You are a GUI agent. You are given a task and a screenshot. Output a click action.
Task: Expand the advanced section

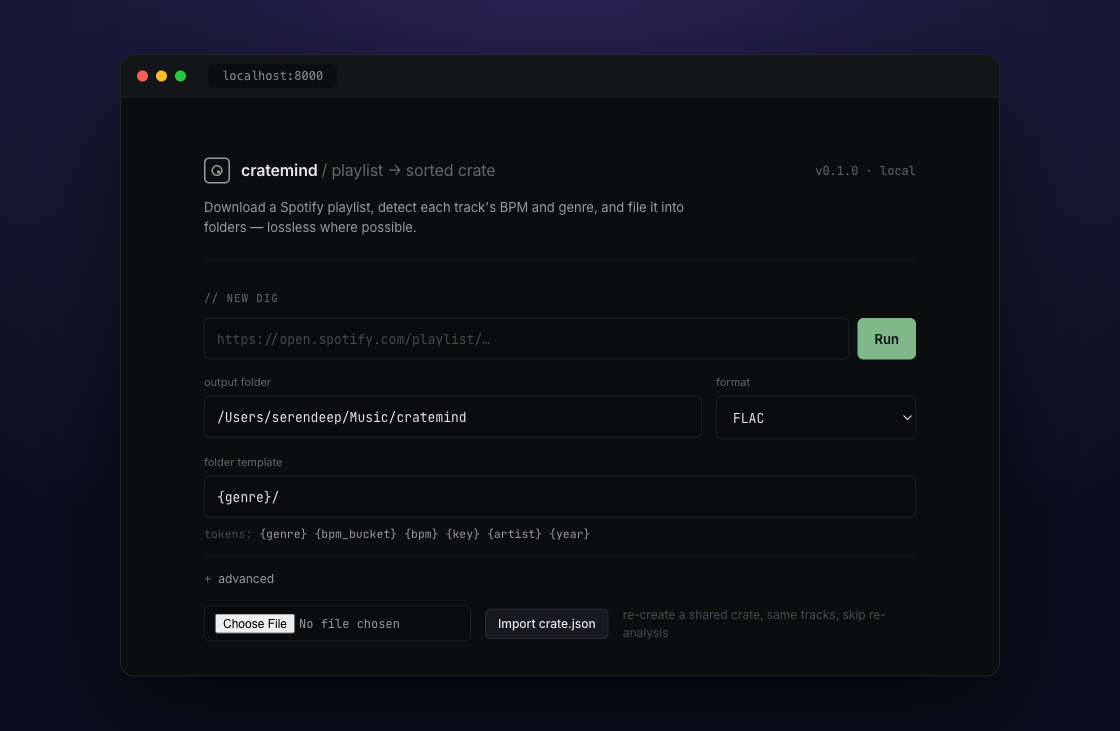click(239, 579)
